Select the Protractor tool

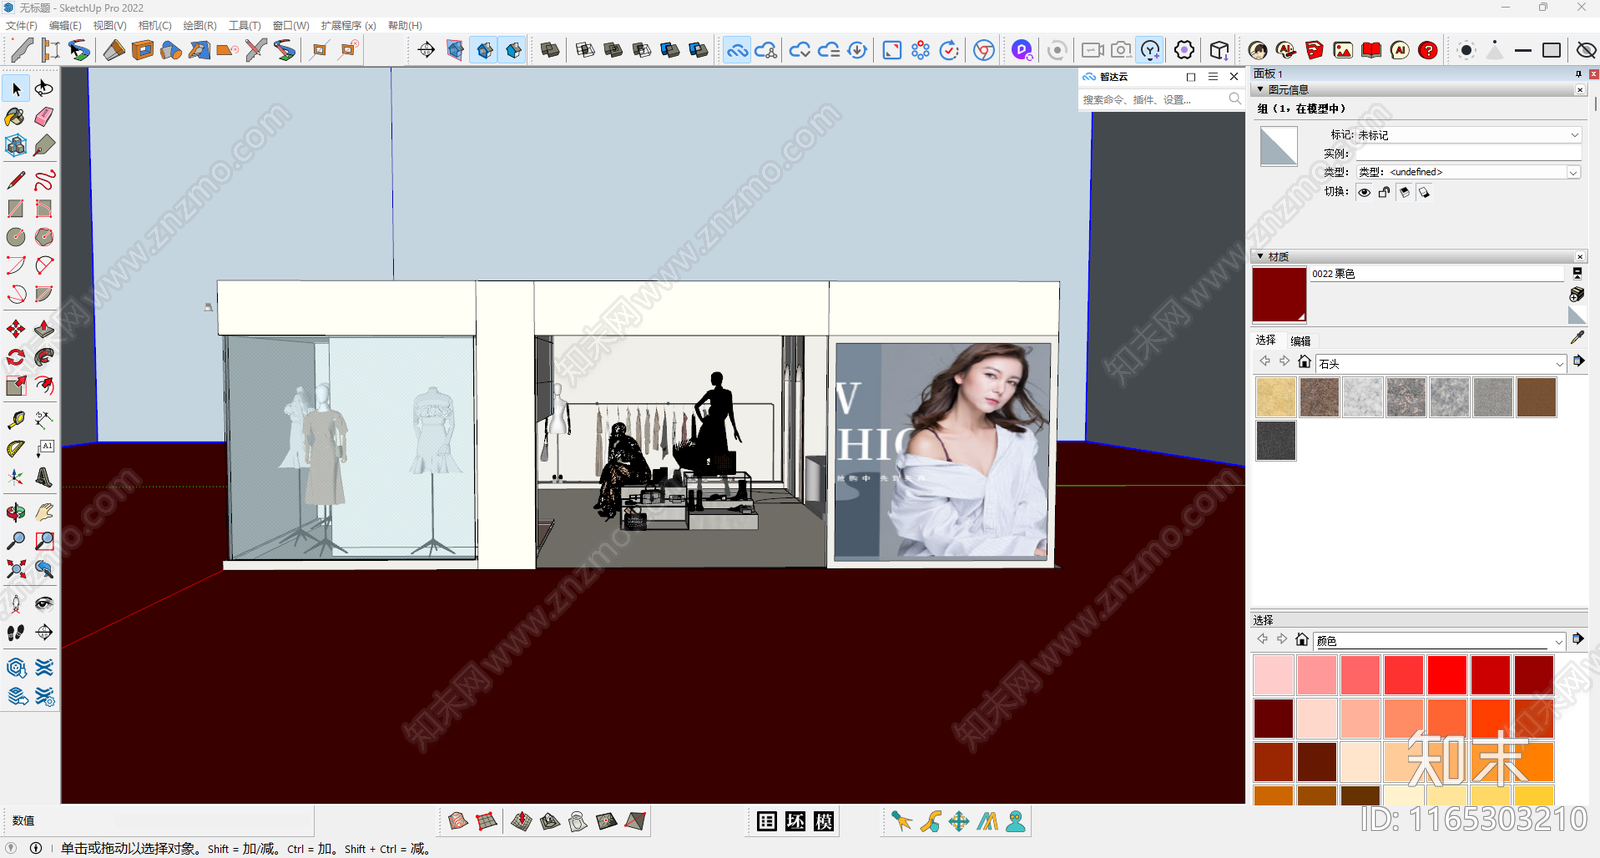pos(16,448)
